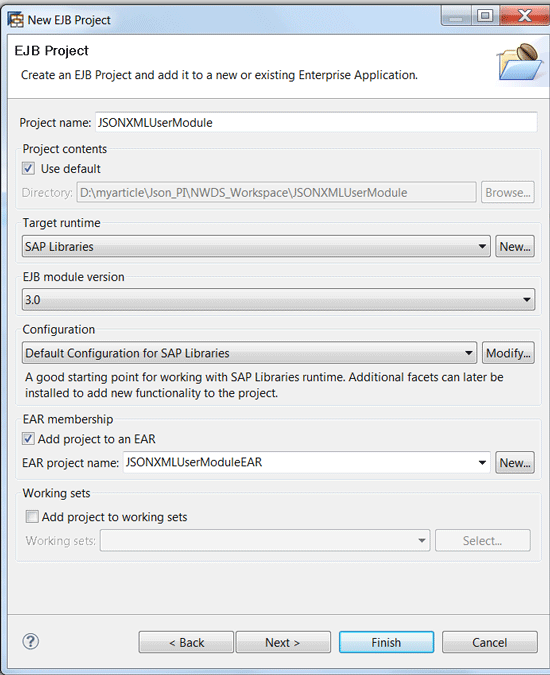Image resolution: width=550 pixels, height=675 pixels.
Task: Click New... beside EAR project name
Action: tap(515, 463)
